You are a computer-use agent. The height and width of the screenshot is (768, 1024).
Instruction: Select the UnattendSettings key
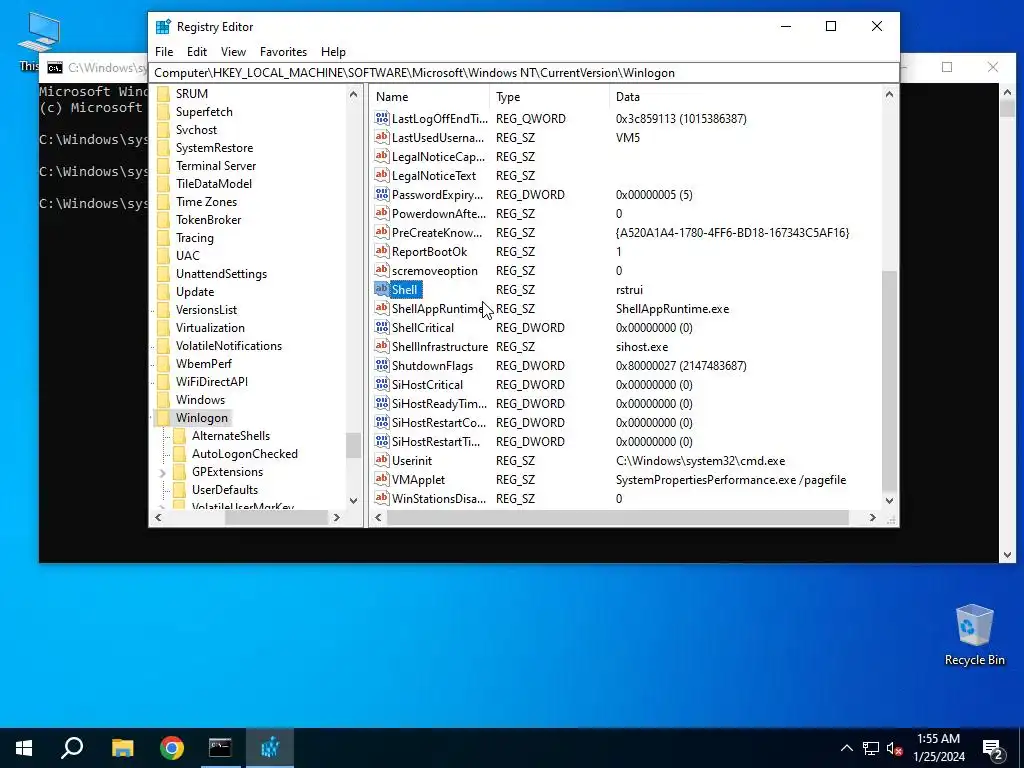click(221, 274)
